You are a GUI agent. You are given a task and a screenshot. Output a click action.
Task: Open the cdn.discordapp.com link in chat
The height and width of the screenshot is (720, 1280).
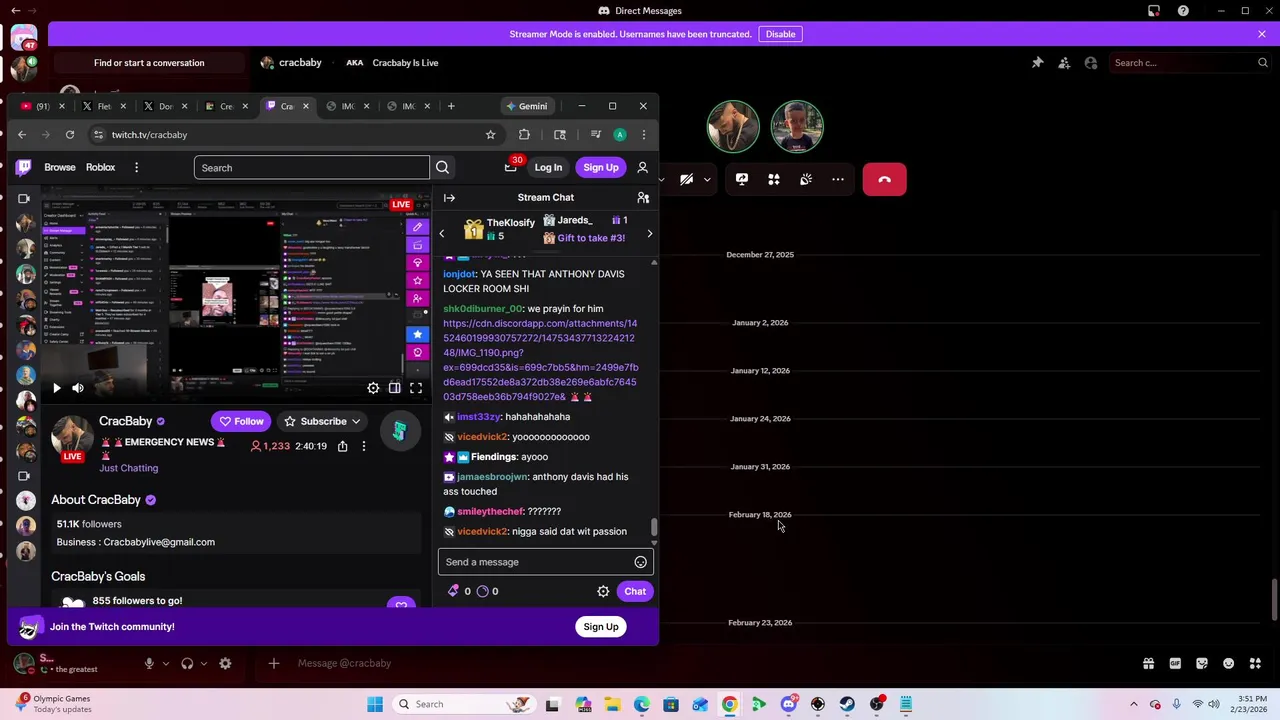click(x=540, y=360)
